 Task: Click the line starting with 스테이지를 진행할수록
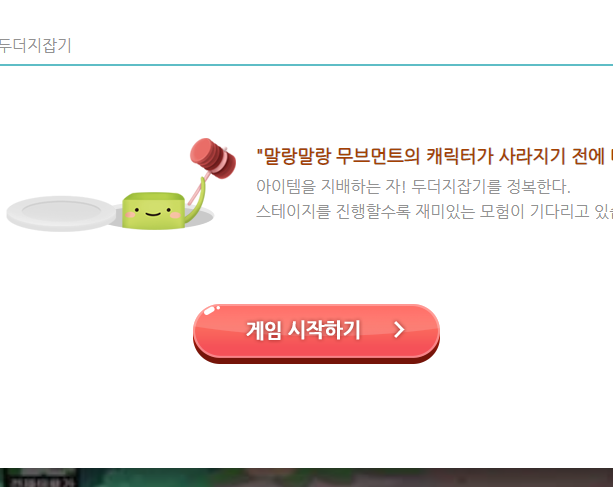coord(434,211)
